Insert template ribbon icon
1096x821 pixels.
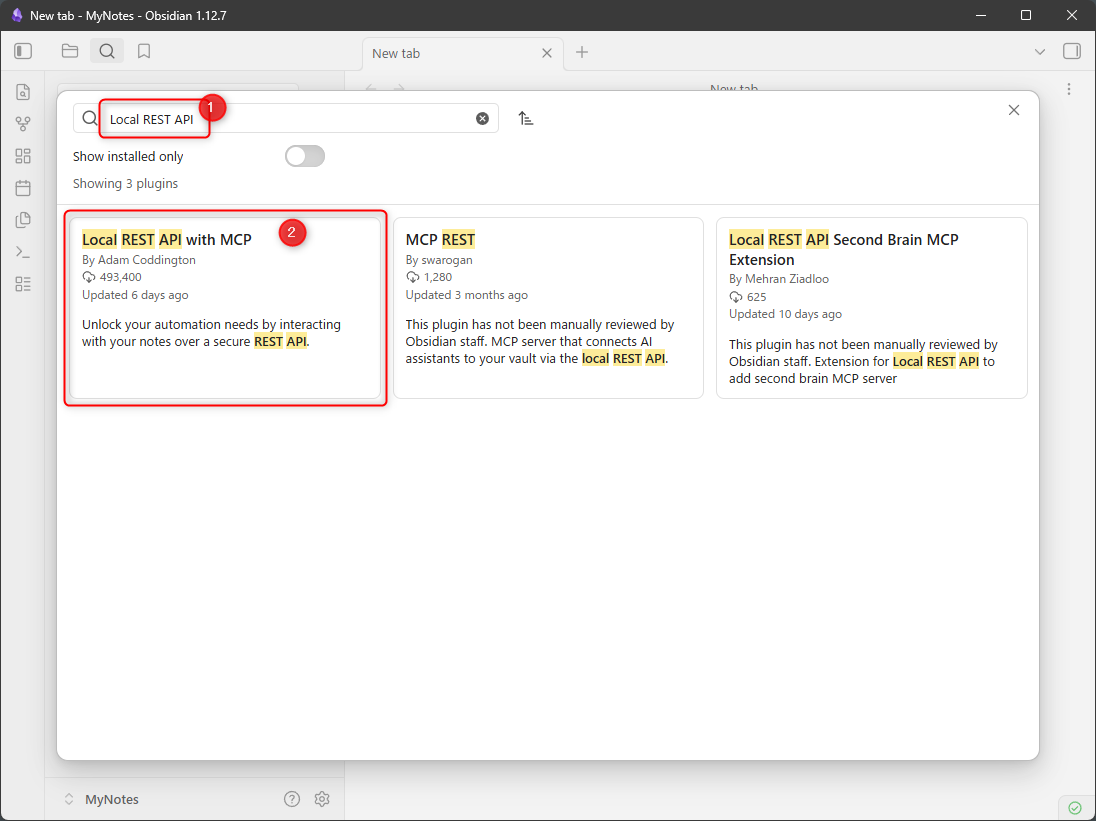click(23, 220)
